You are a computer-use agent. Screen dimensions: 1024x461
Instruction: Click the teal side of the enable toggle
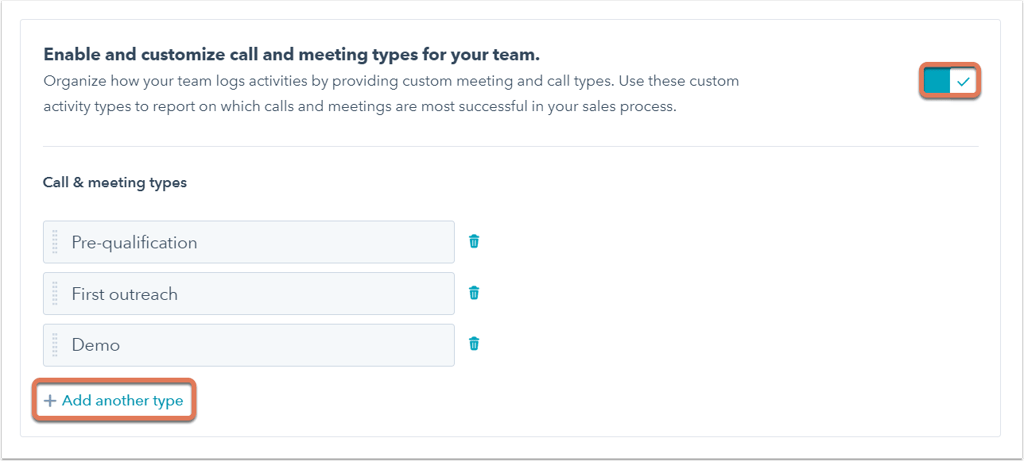[x=937, y=82]
